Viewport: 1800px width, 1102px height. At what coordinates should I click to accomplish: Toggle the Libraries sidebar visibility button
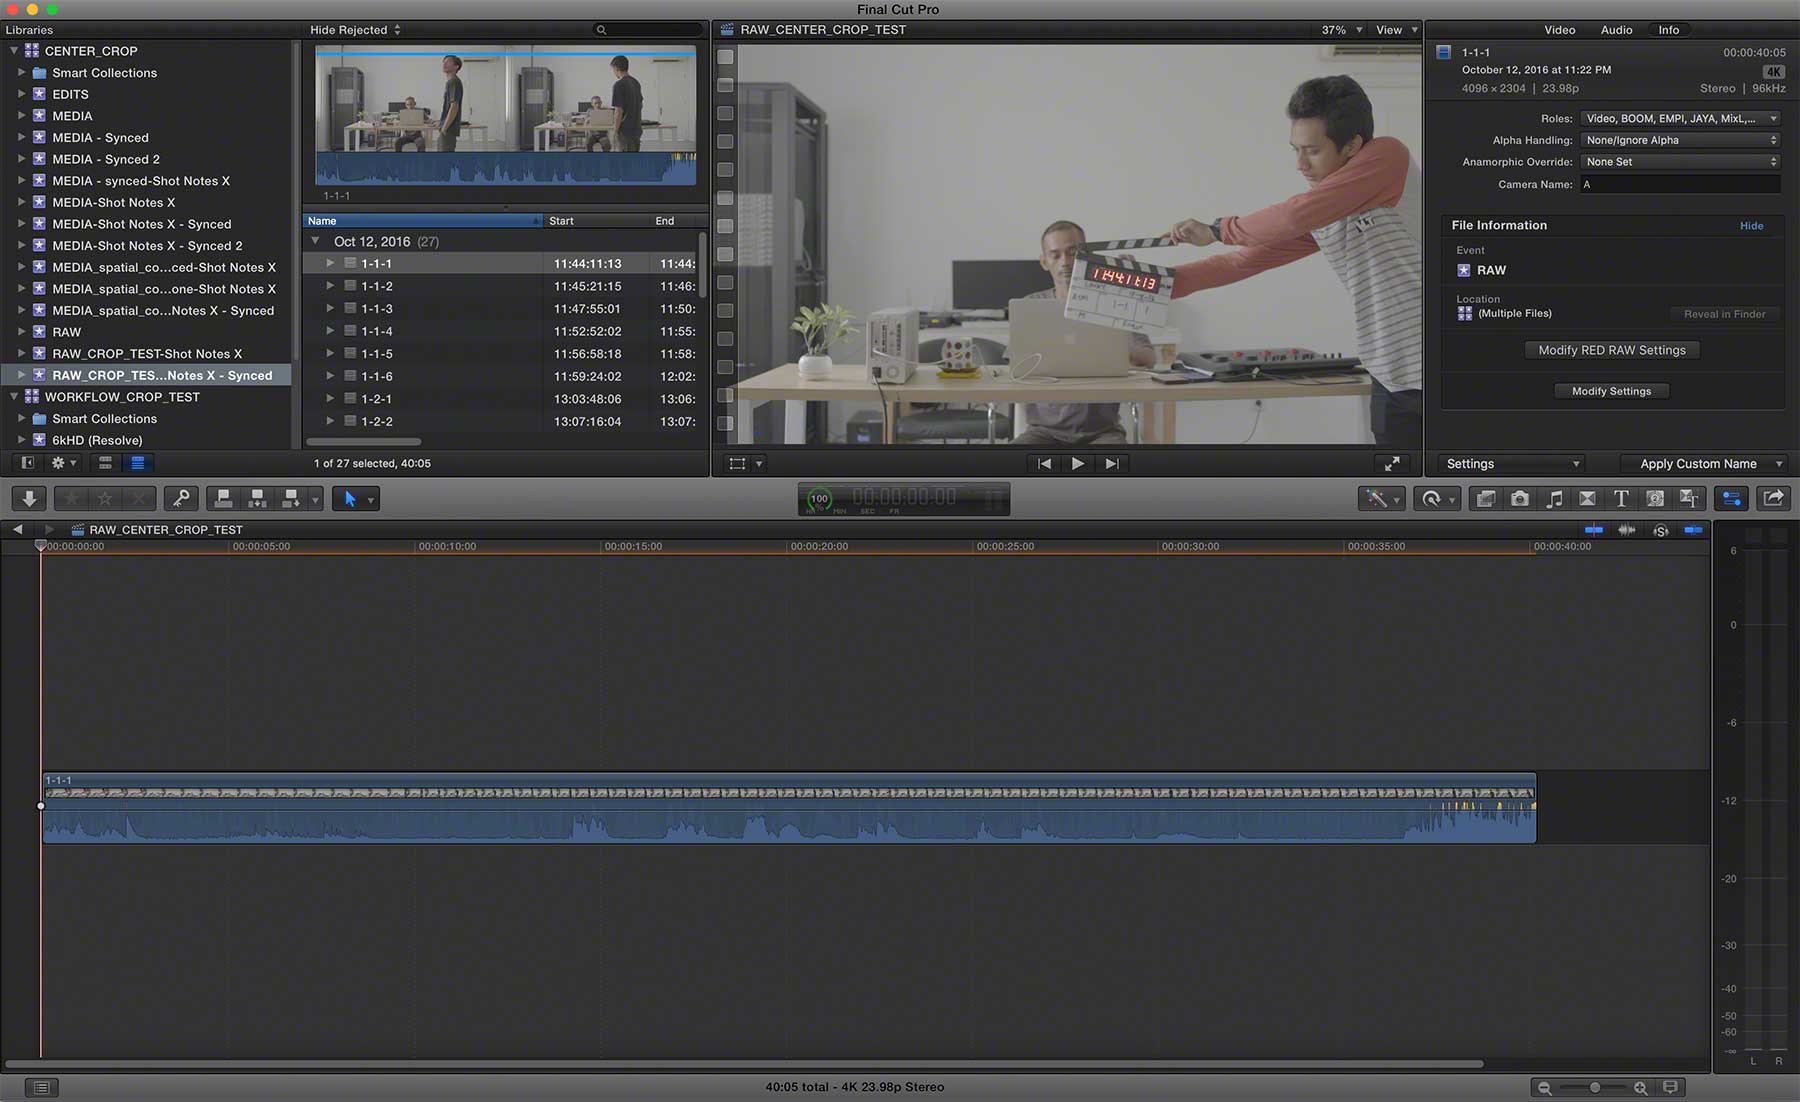tap(27, 463)
